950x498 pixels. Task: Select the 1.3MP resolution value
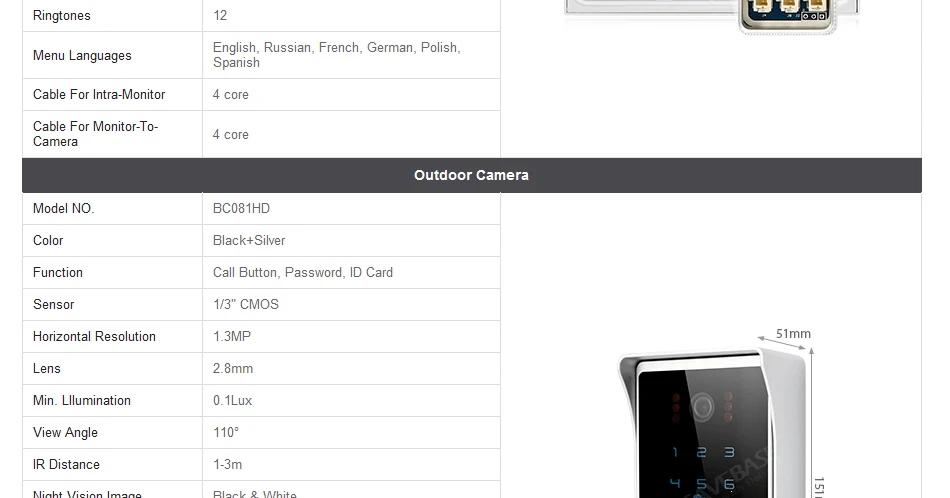tap(231, 337)
